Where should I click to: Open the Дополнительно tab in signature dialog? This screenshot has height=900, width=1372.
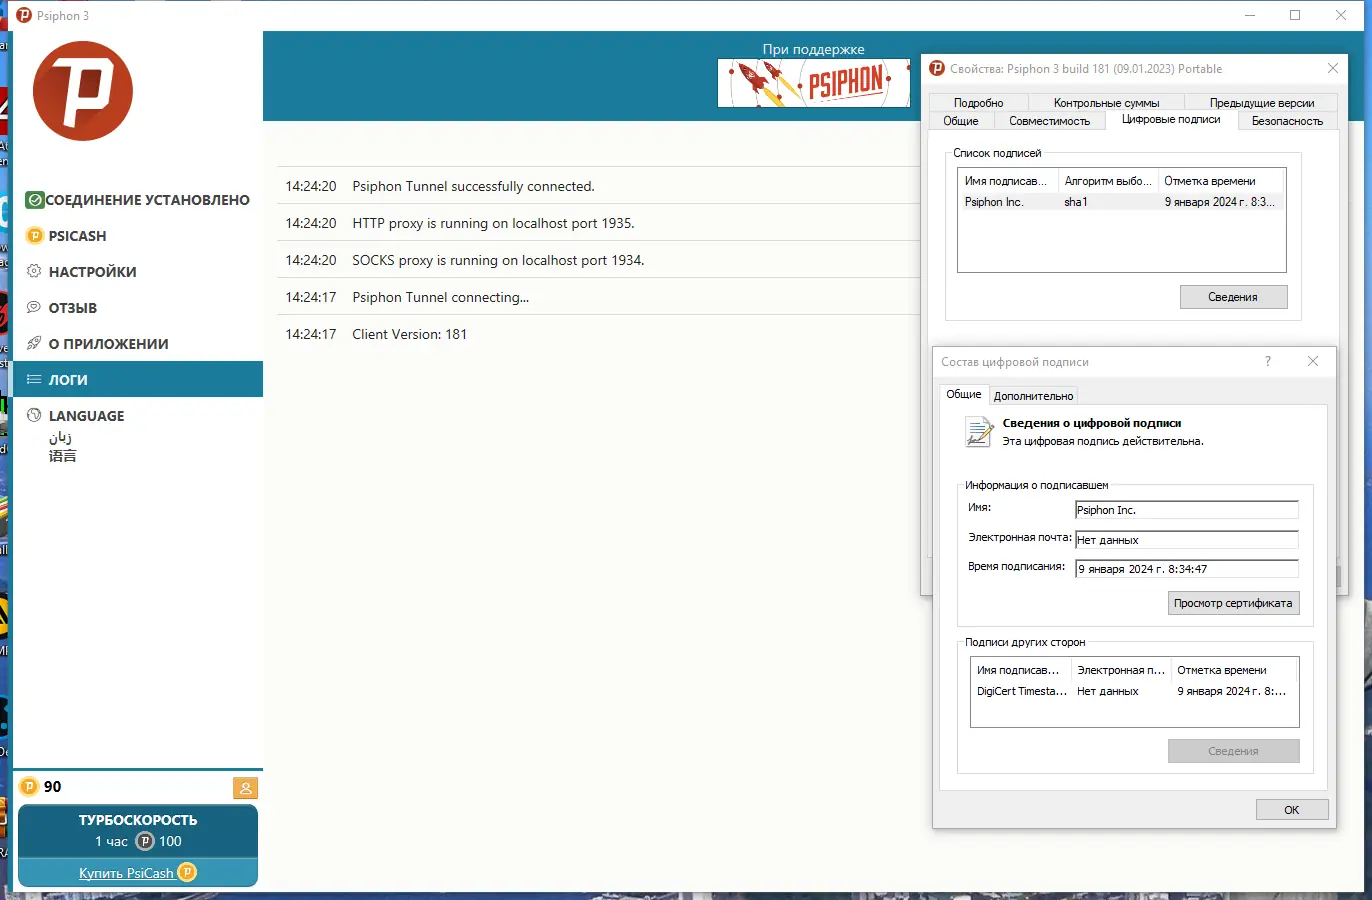click(1033, 396)
